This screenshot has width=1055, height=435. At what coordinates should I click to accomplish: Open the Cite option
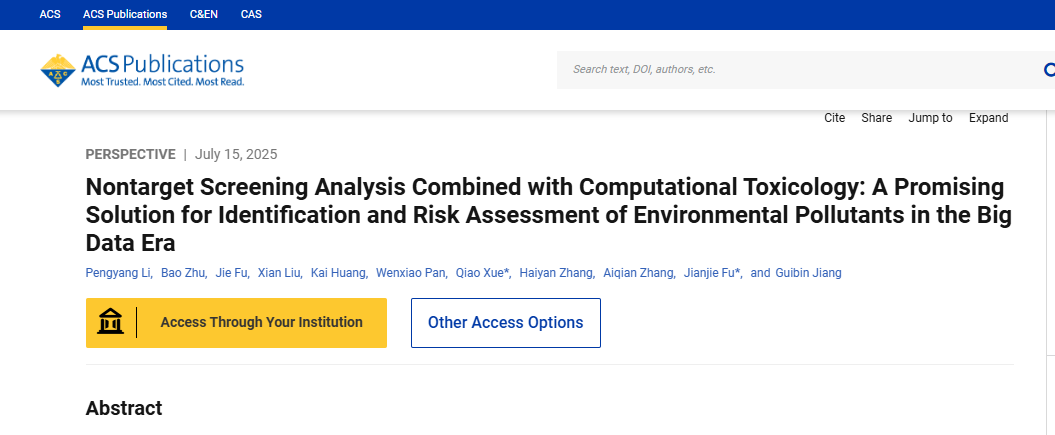tap(834, 118)
